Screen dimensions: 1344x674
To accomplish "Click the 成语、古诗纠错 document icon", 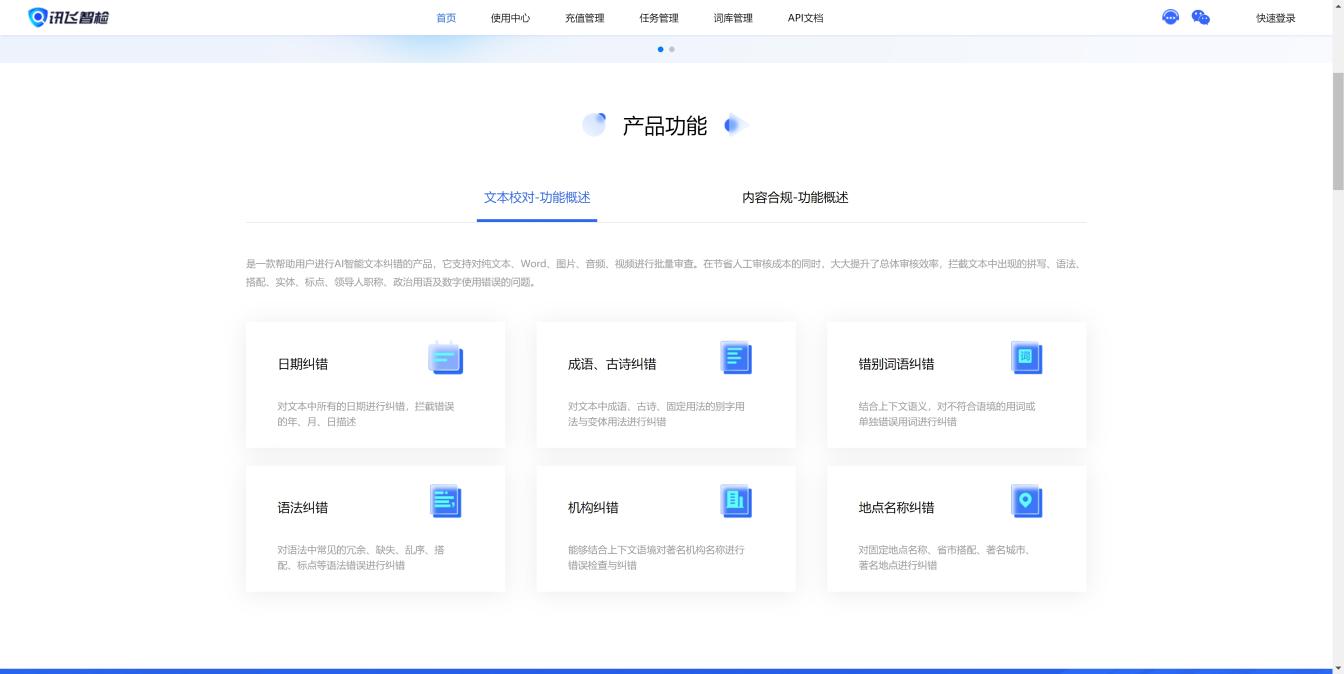I will coord(736,357).
